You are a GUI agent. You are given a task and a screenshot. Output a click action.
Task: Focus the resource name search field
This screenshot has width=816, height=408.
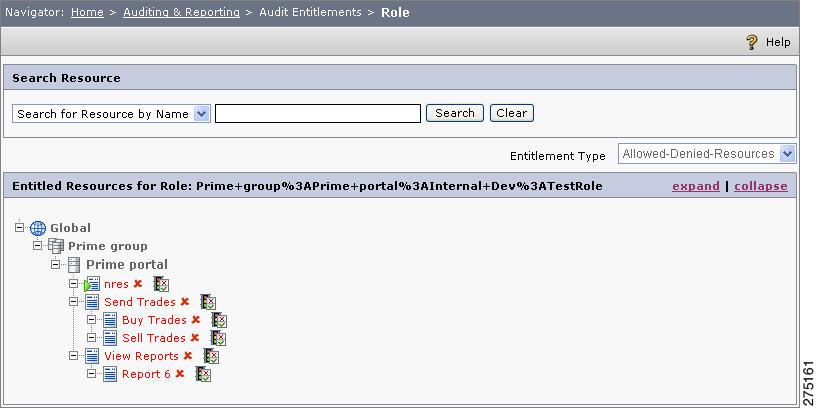(318, 113)
